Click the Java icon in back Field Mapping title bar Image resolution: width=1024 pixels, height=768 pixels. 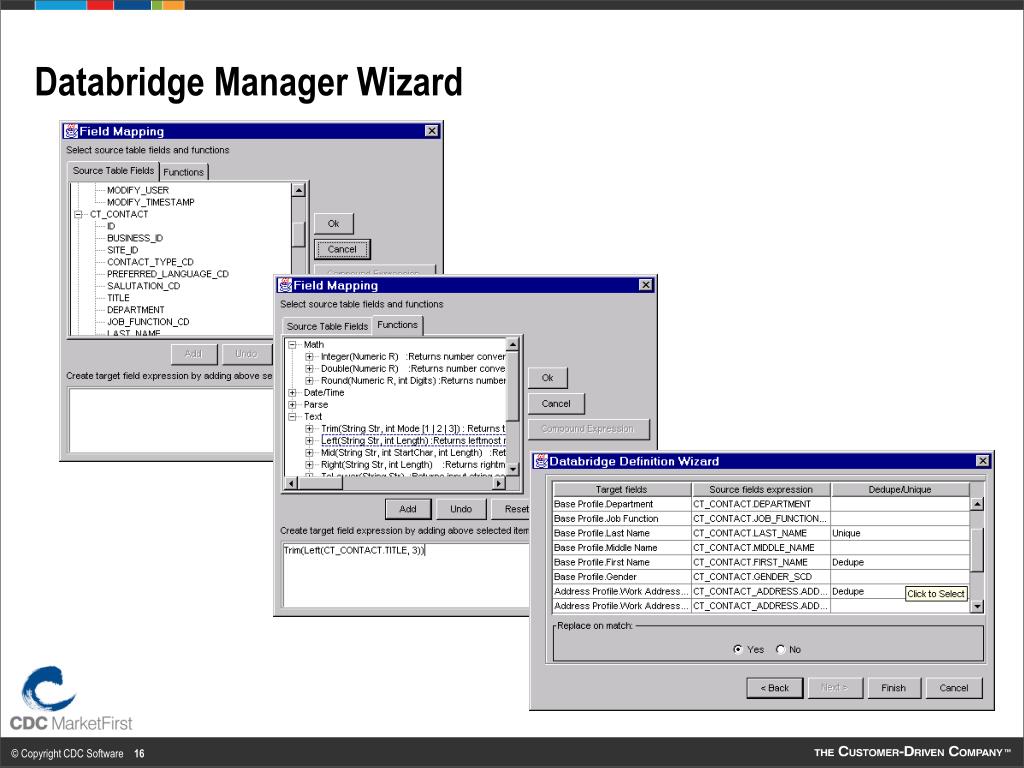pyautogui.click(x=71, y=131)
